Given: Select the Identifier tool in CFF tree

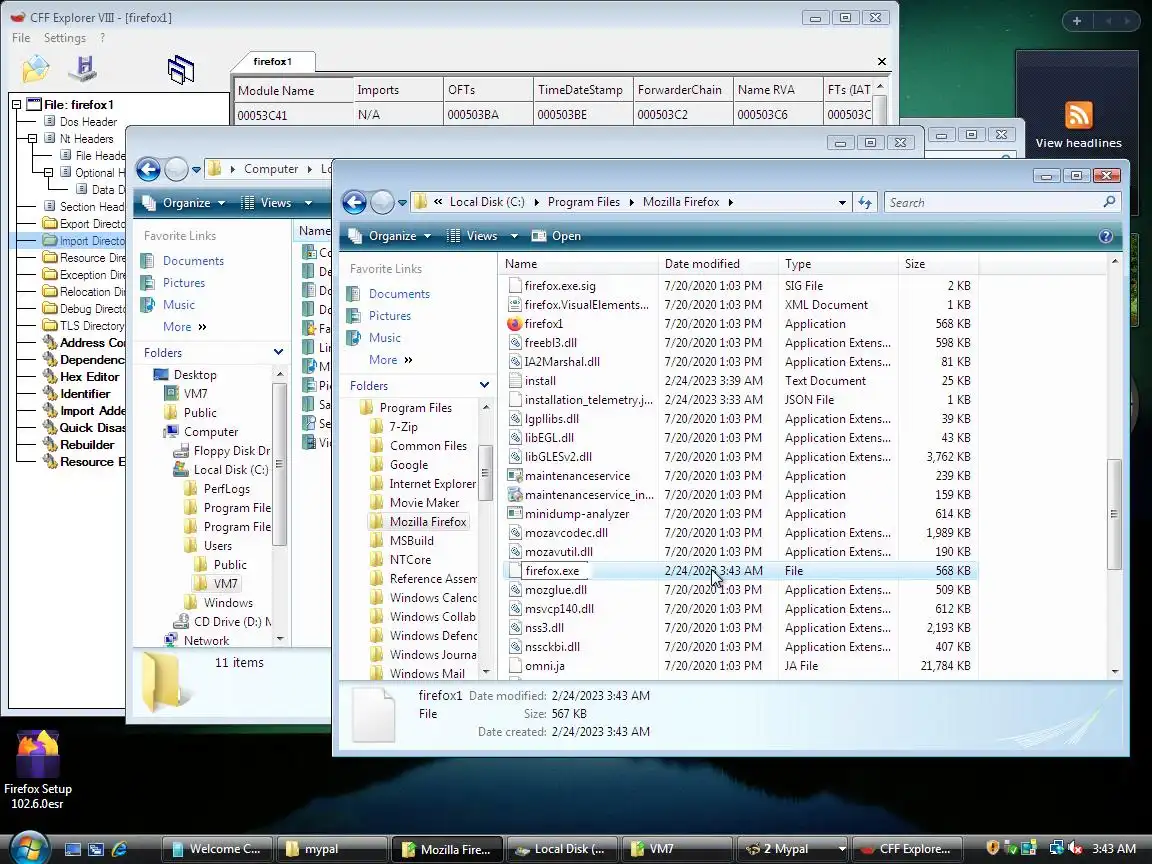Looking at the screenshot, I should (x=85, y=394).
